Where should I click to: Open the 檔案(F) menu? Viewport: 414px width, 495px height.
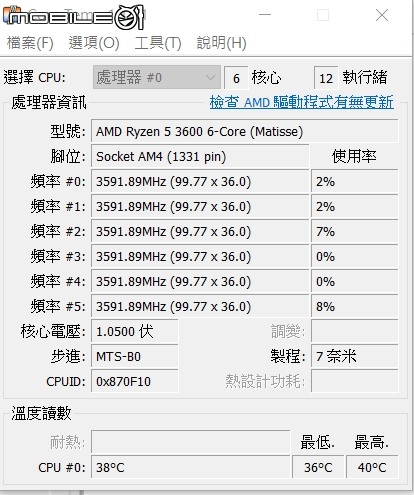click(x=30, y=43)
